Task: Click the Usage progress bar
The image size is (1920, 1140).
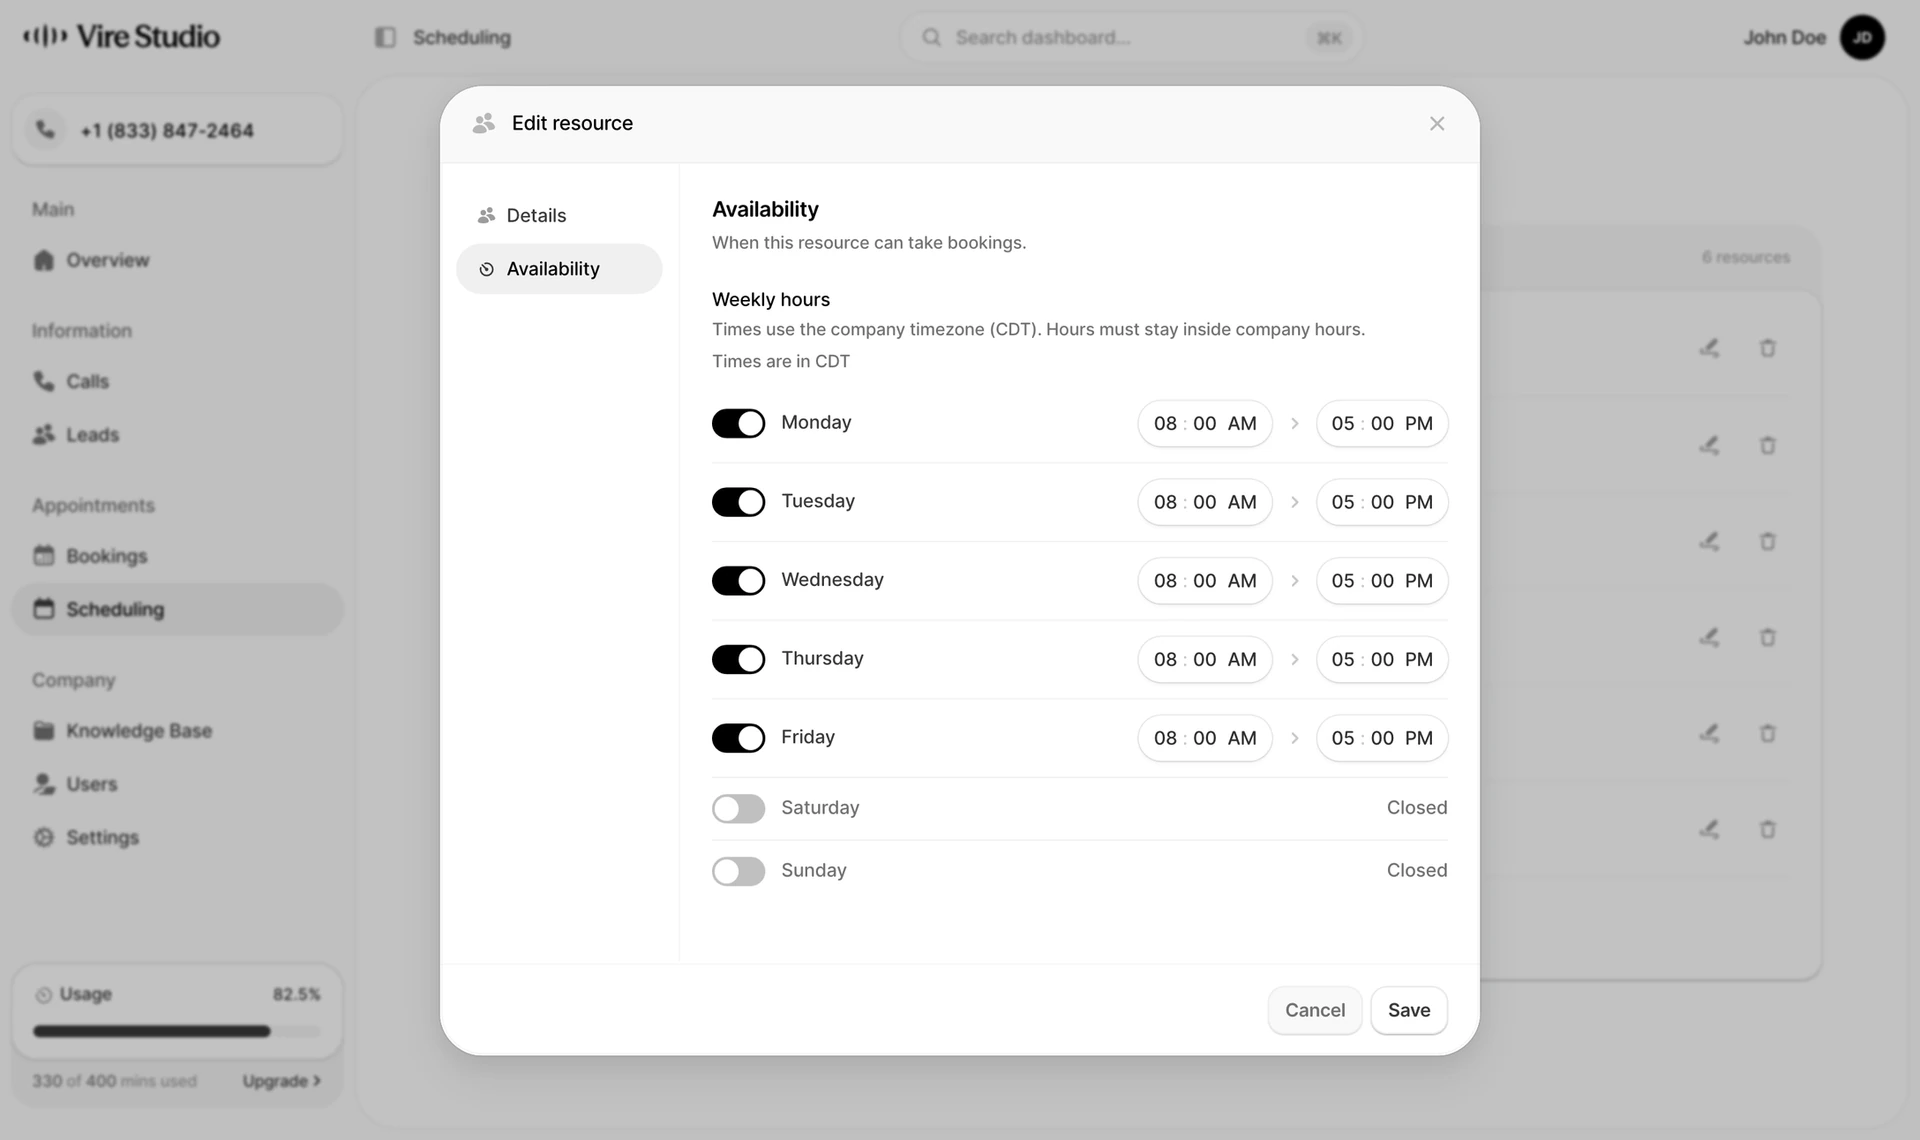Action: coord(177,1031)
